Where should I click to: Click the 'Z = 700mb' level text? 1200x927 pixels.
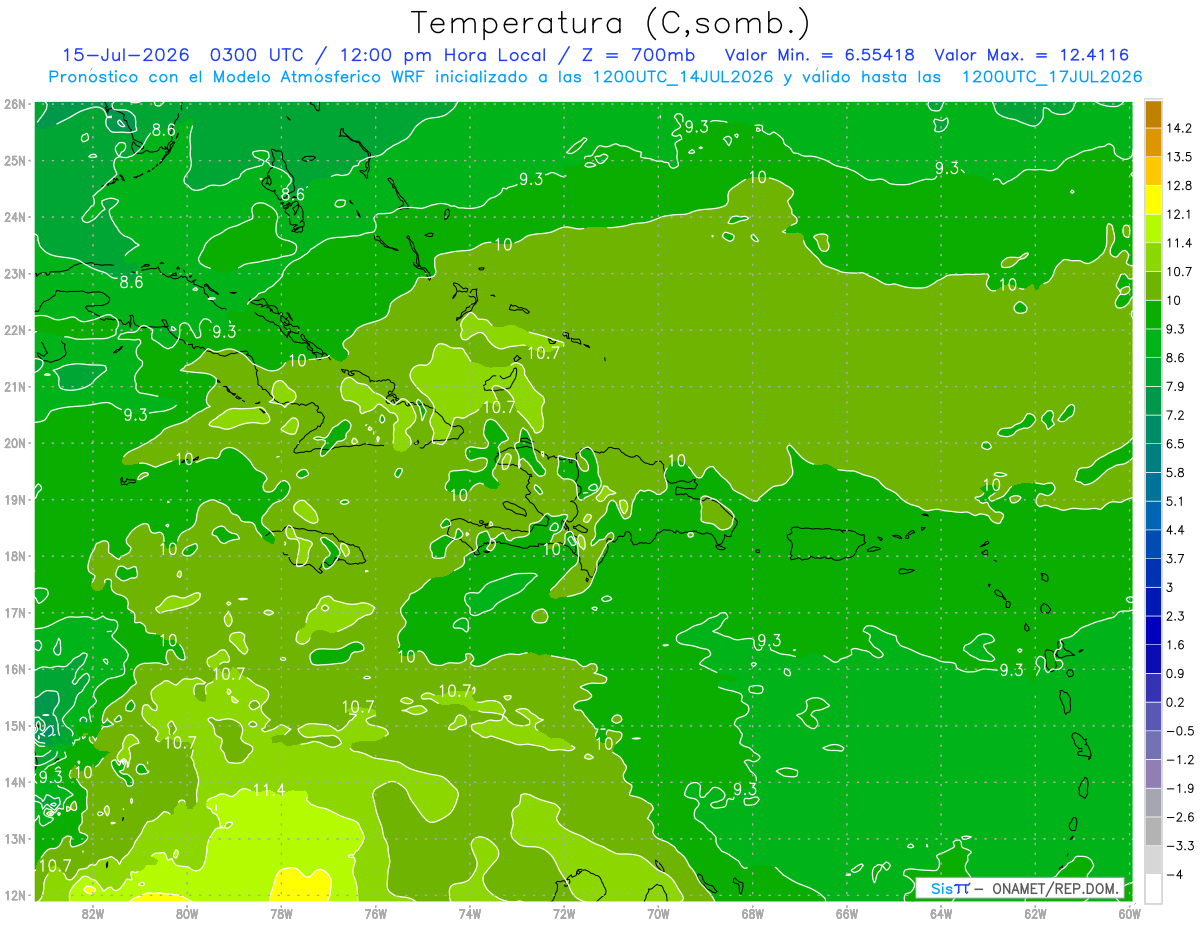tap(640, 55)
